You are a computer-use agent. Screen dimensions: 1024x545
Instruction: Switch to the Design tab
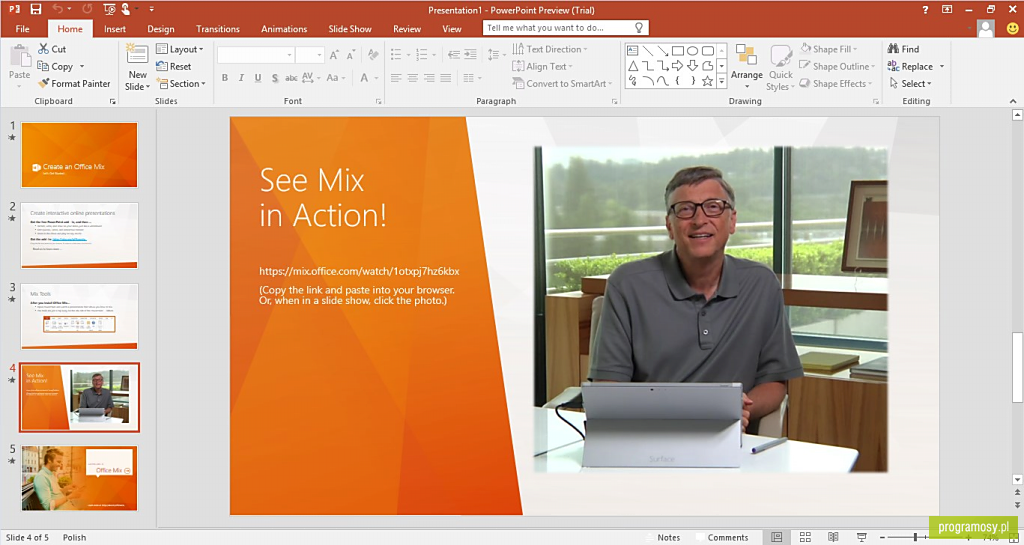point(161,29)
